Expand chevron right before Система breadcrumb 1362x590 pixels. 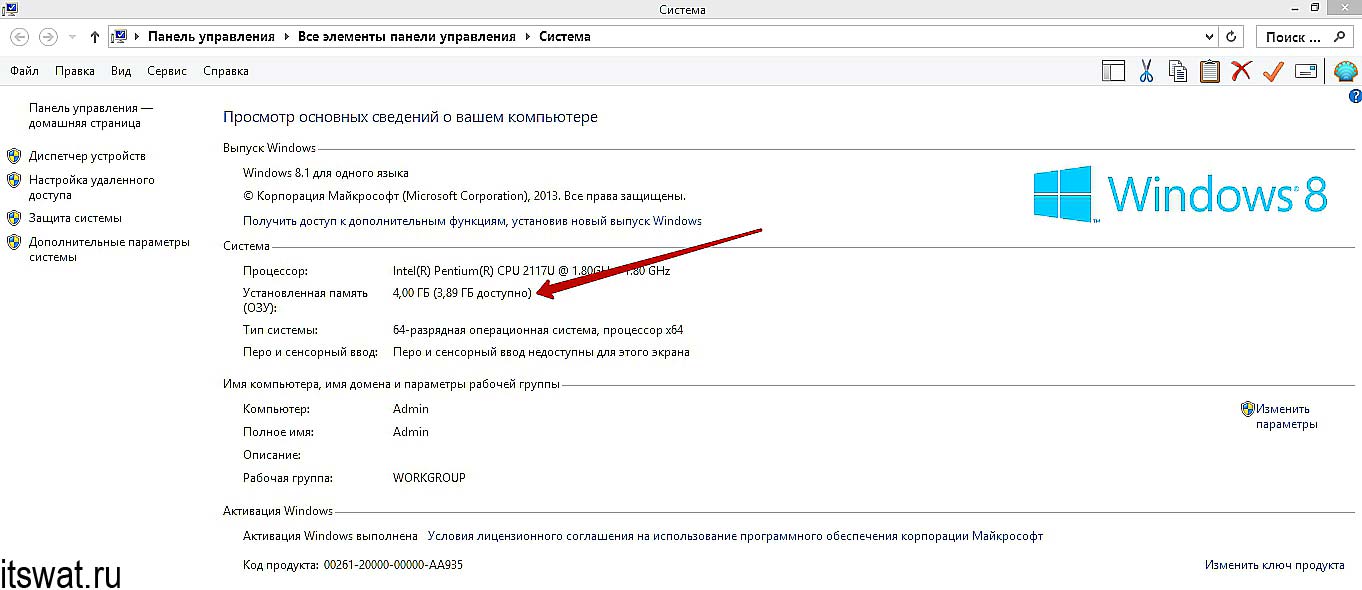point(527,37)
